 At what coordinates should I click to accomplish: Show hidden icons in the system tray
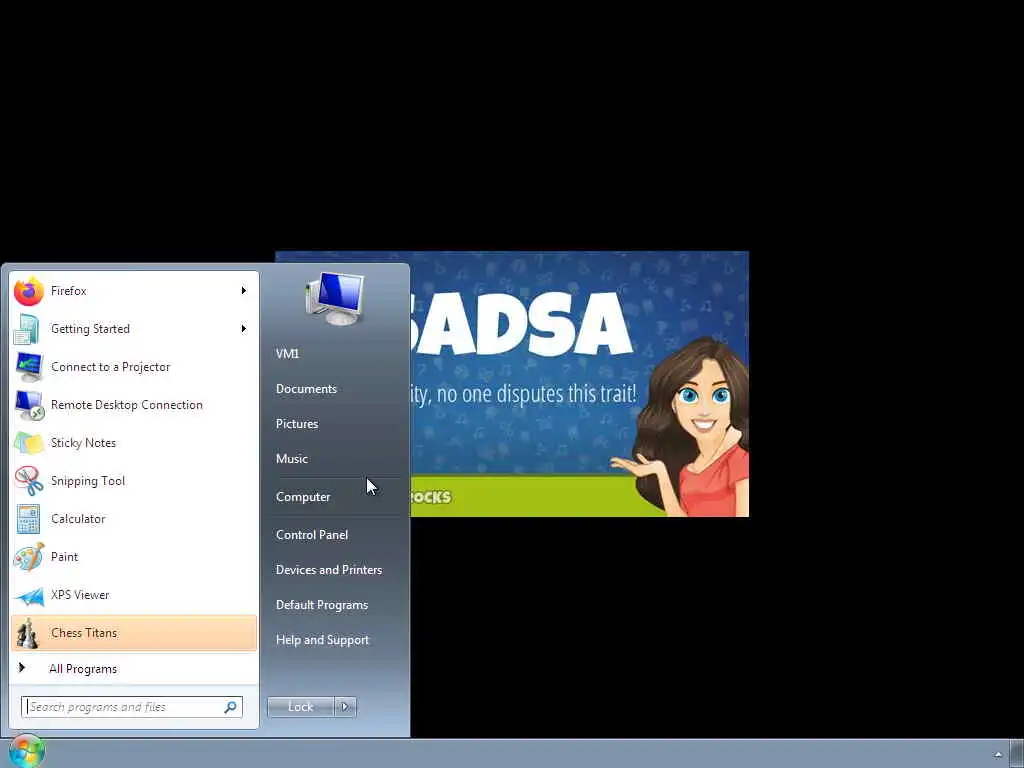pyautogui.click(x=998, y=754)
